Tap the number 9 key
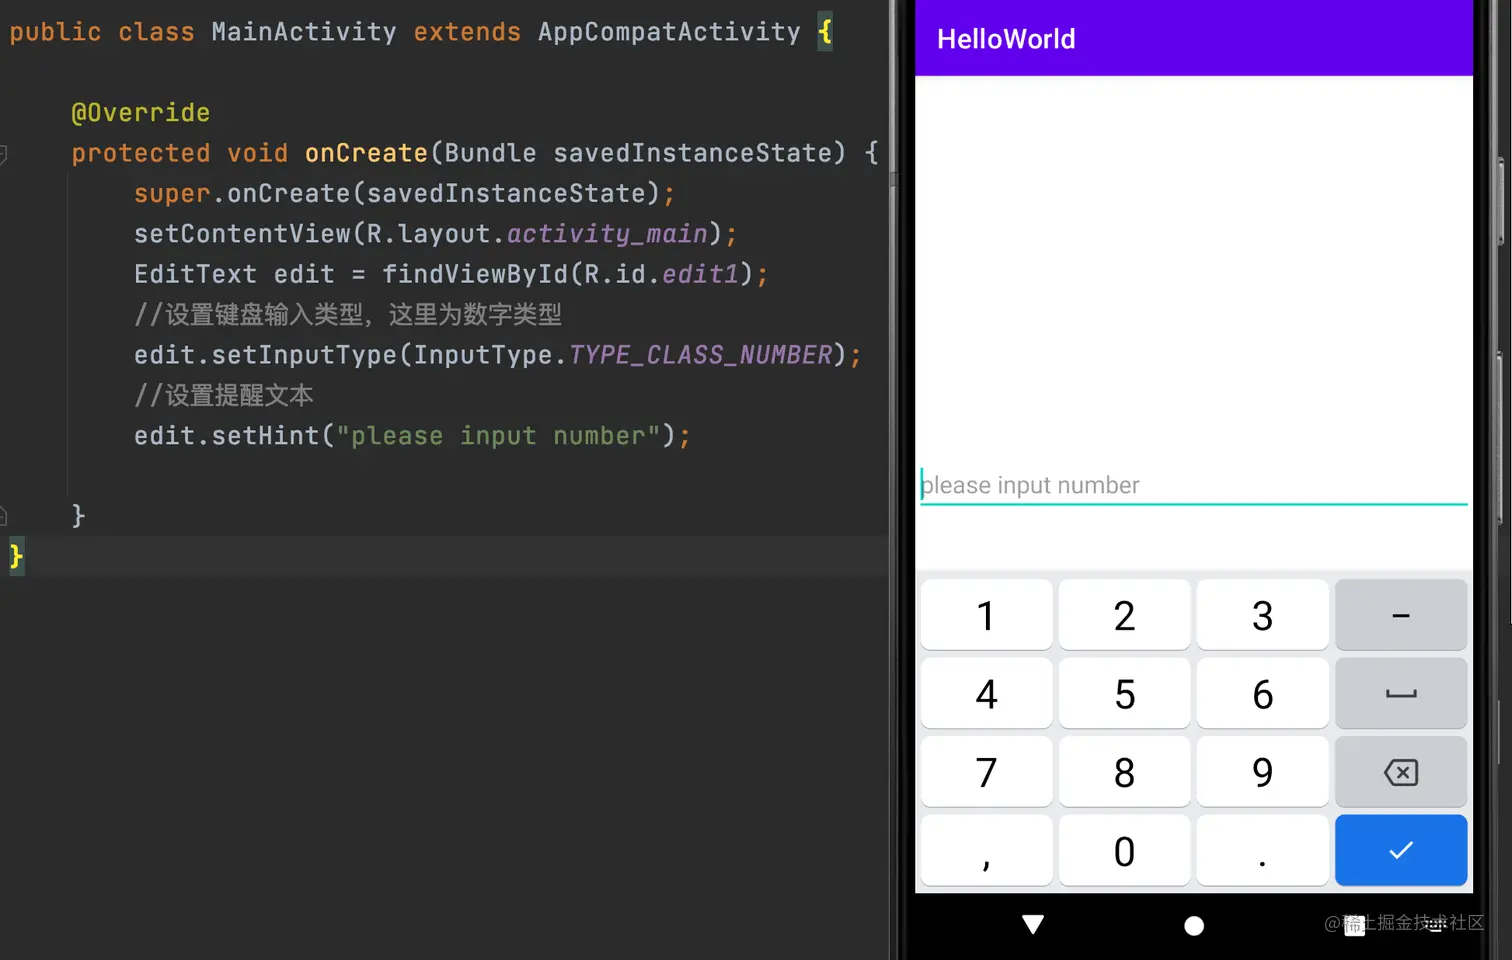1512x960 pixels. click(x=1262, y=772)
